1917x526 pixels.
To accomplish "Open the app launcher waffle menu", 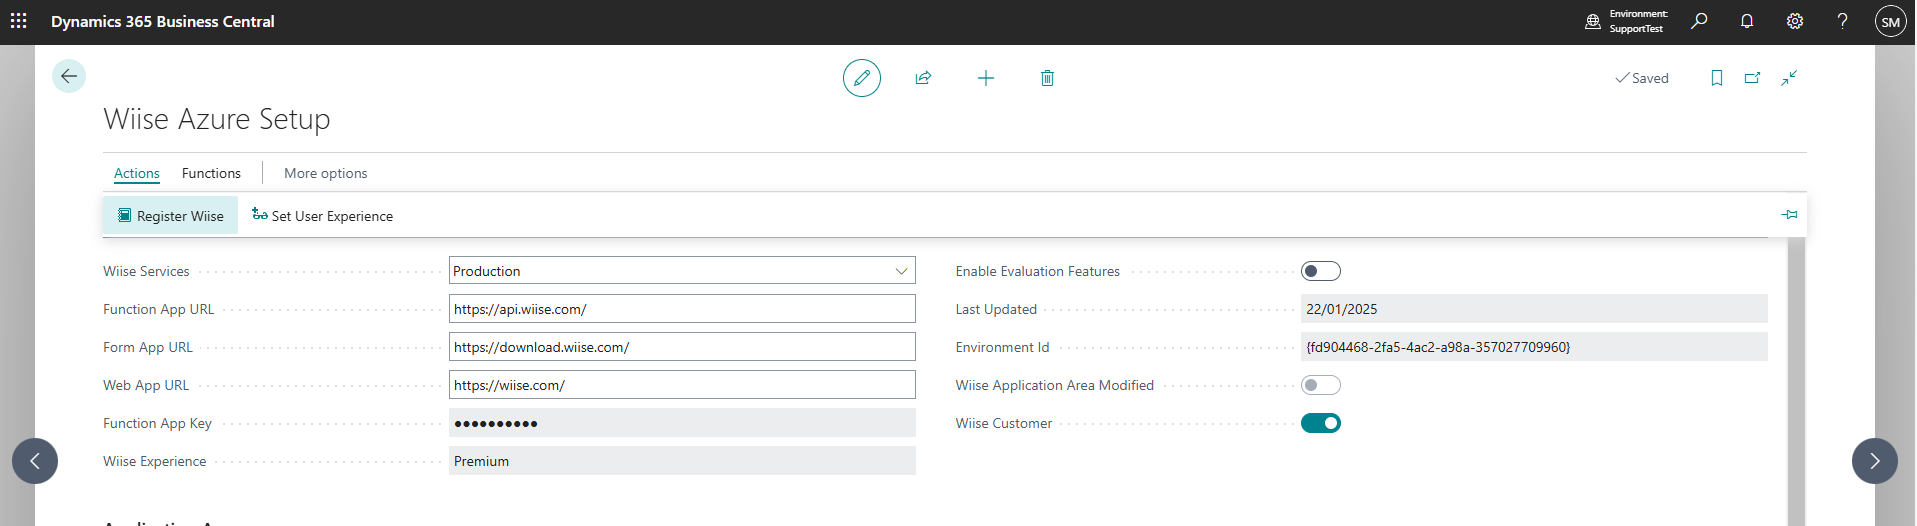I will [x=19, y=21].
